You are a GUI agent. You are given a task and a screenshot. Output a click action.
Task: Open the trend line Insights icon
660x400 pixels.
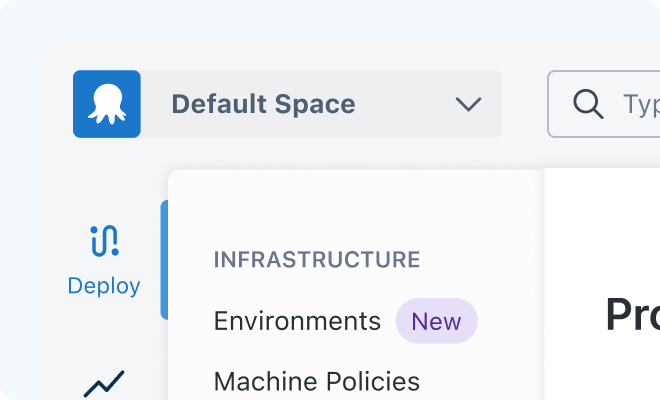click(104, 384)
